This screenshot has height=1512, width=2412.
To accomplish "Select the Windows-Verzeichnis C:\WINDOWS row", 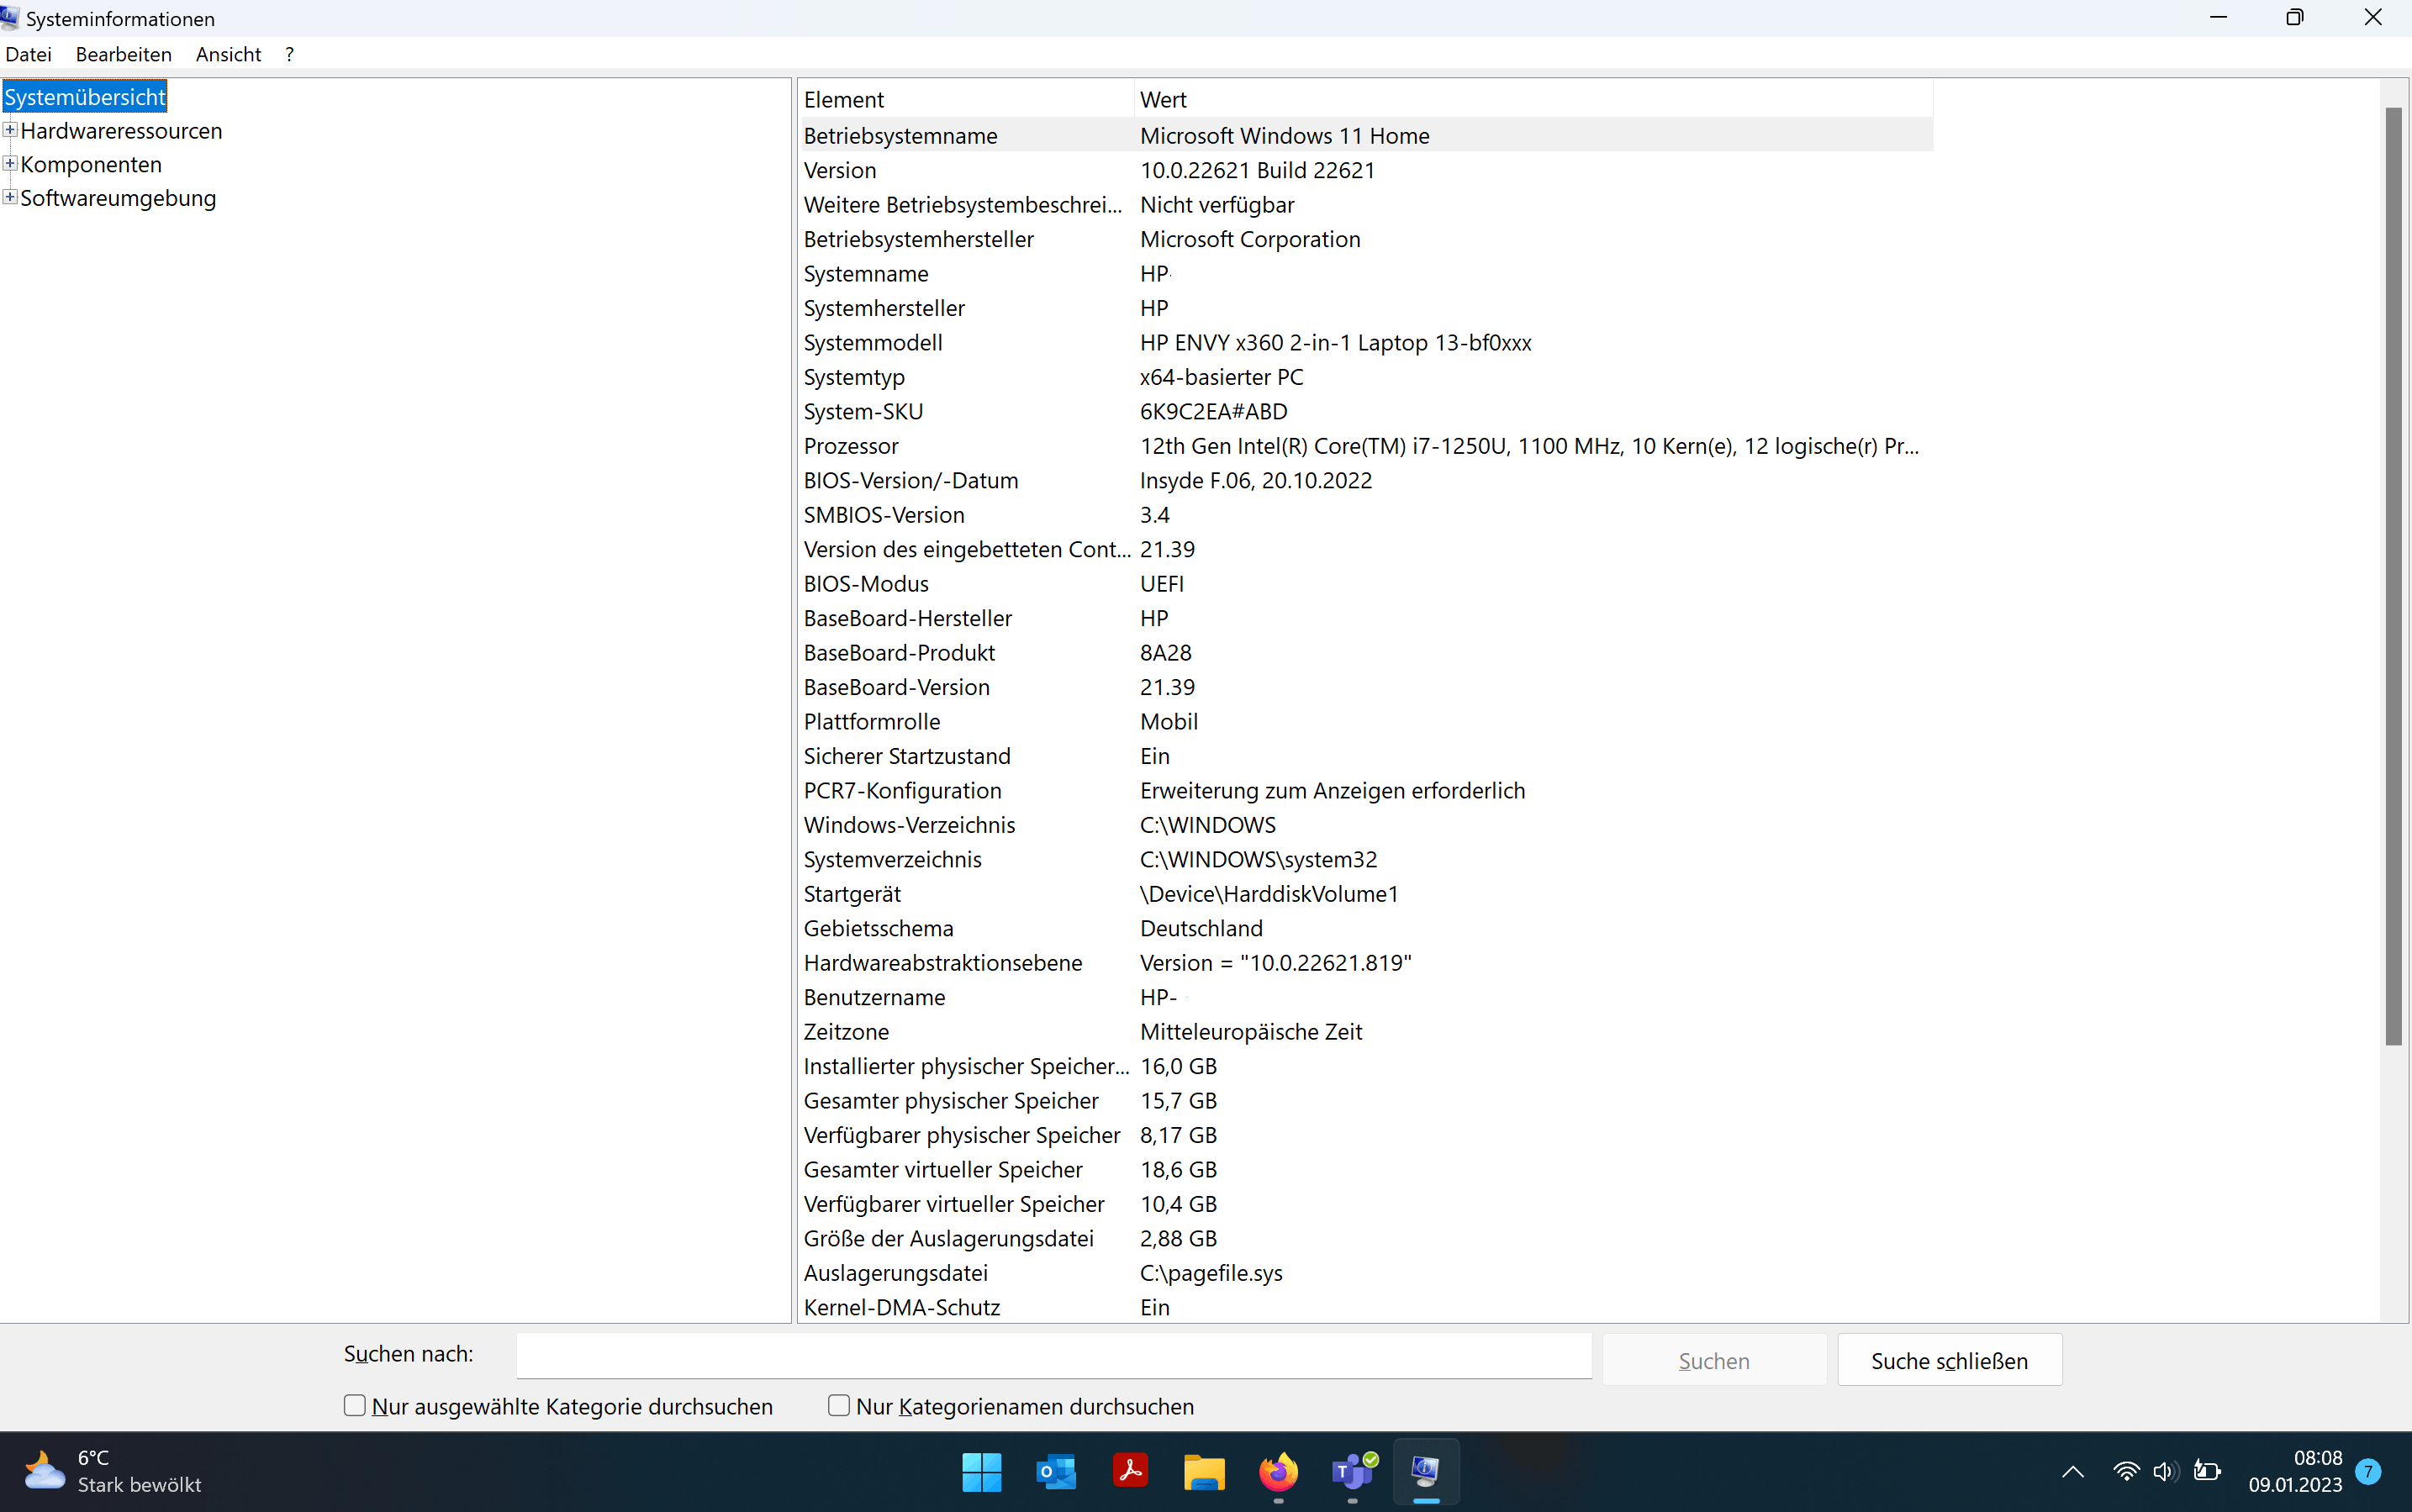I will coord(1366,825).
